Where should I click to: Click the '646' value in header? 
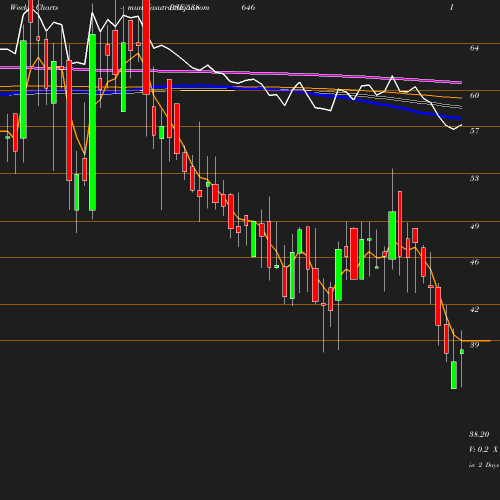248,7
